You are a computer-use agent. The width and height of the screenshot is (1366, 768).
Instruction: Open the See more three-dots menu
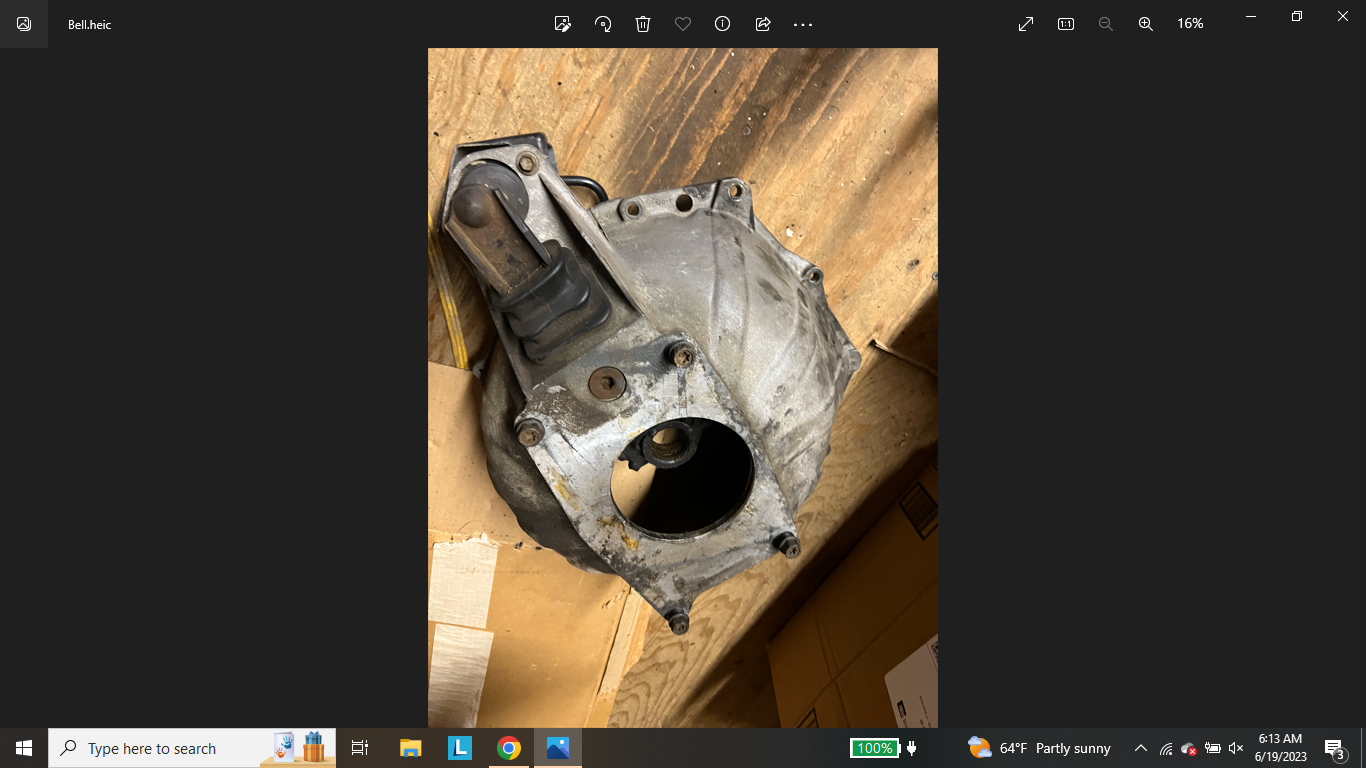point(803,24)
